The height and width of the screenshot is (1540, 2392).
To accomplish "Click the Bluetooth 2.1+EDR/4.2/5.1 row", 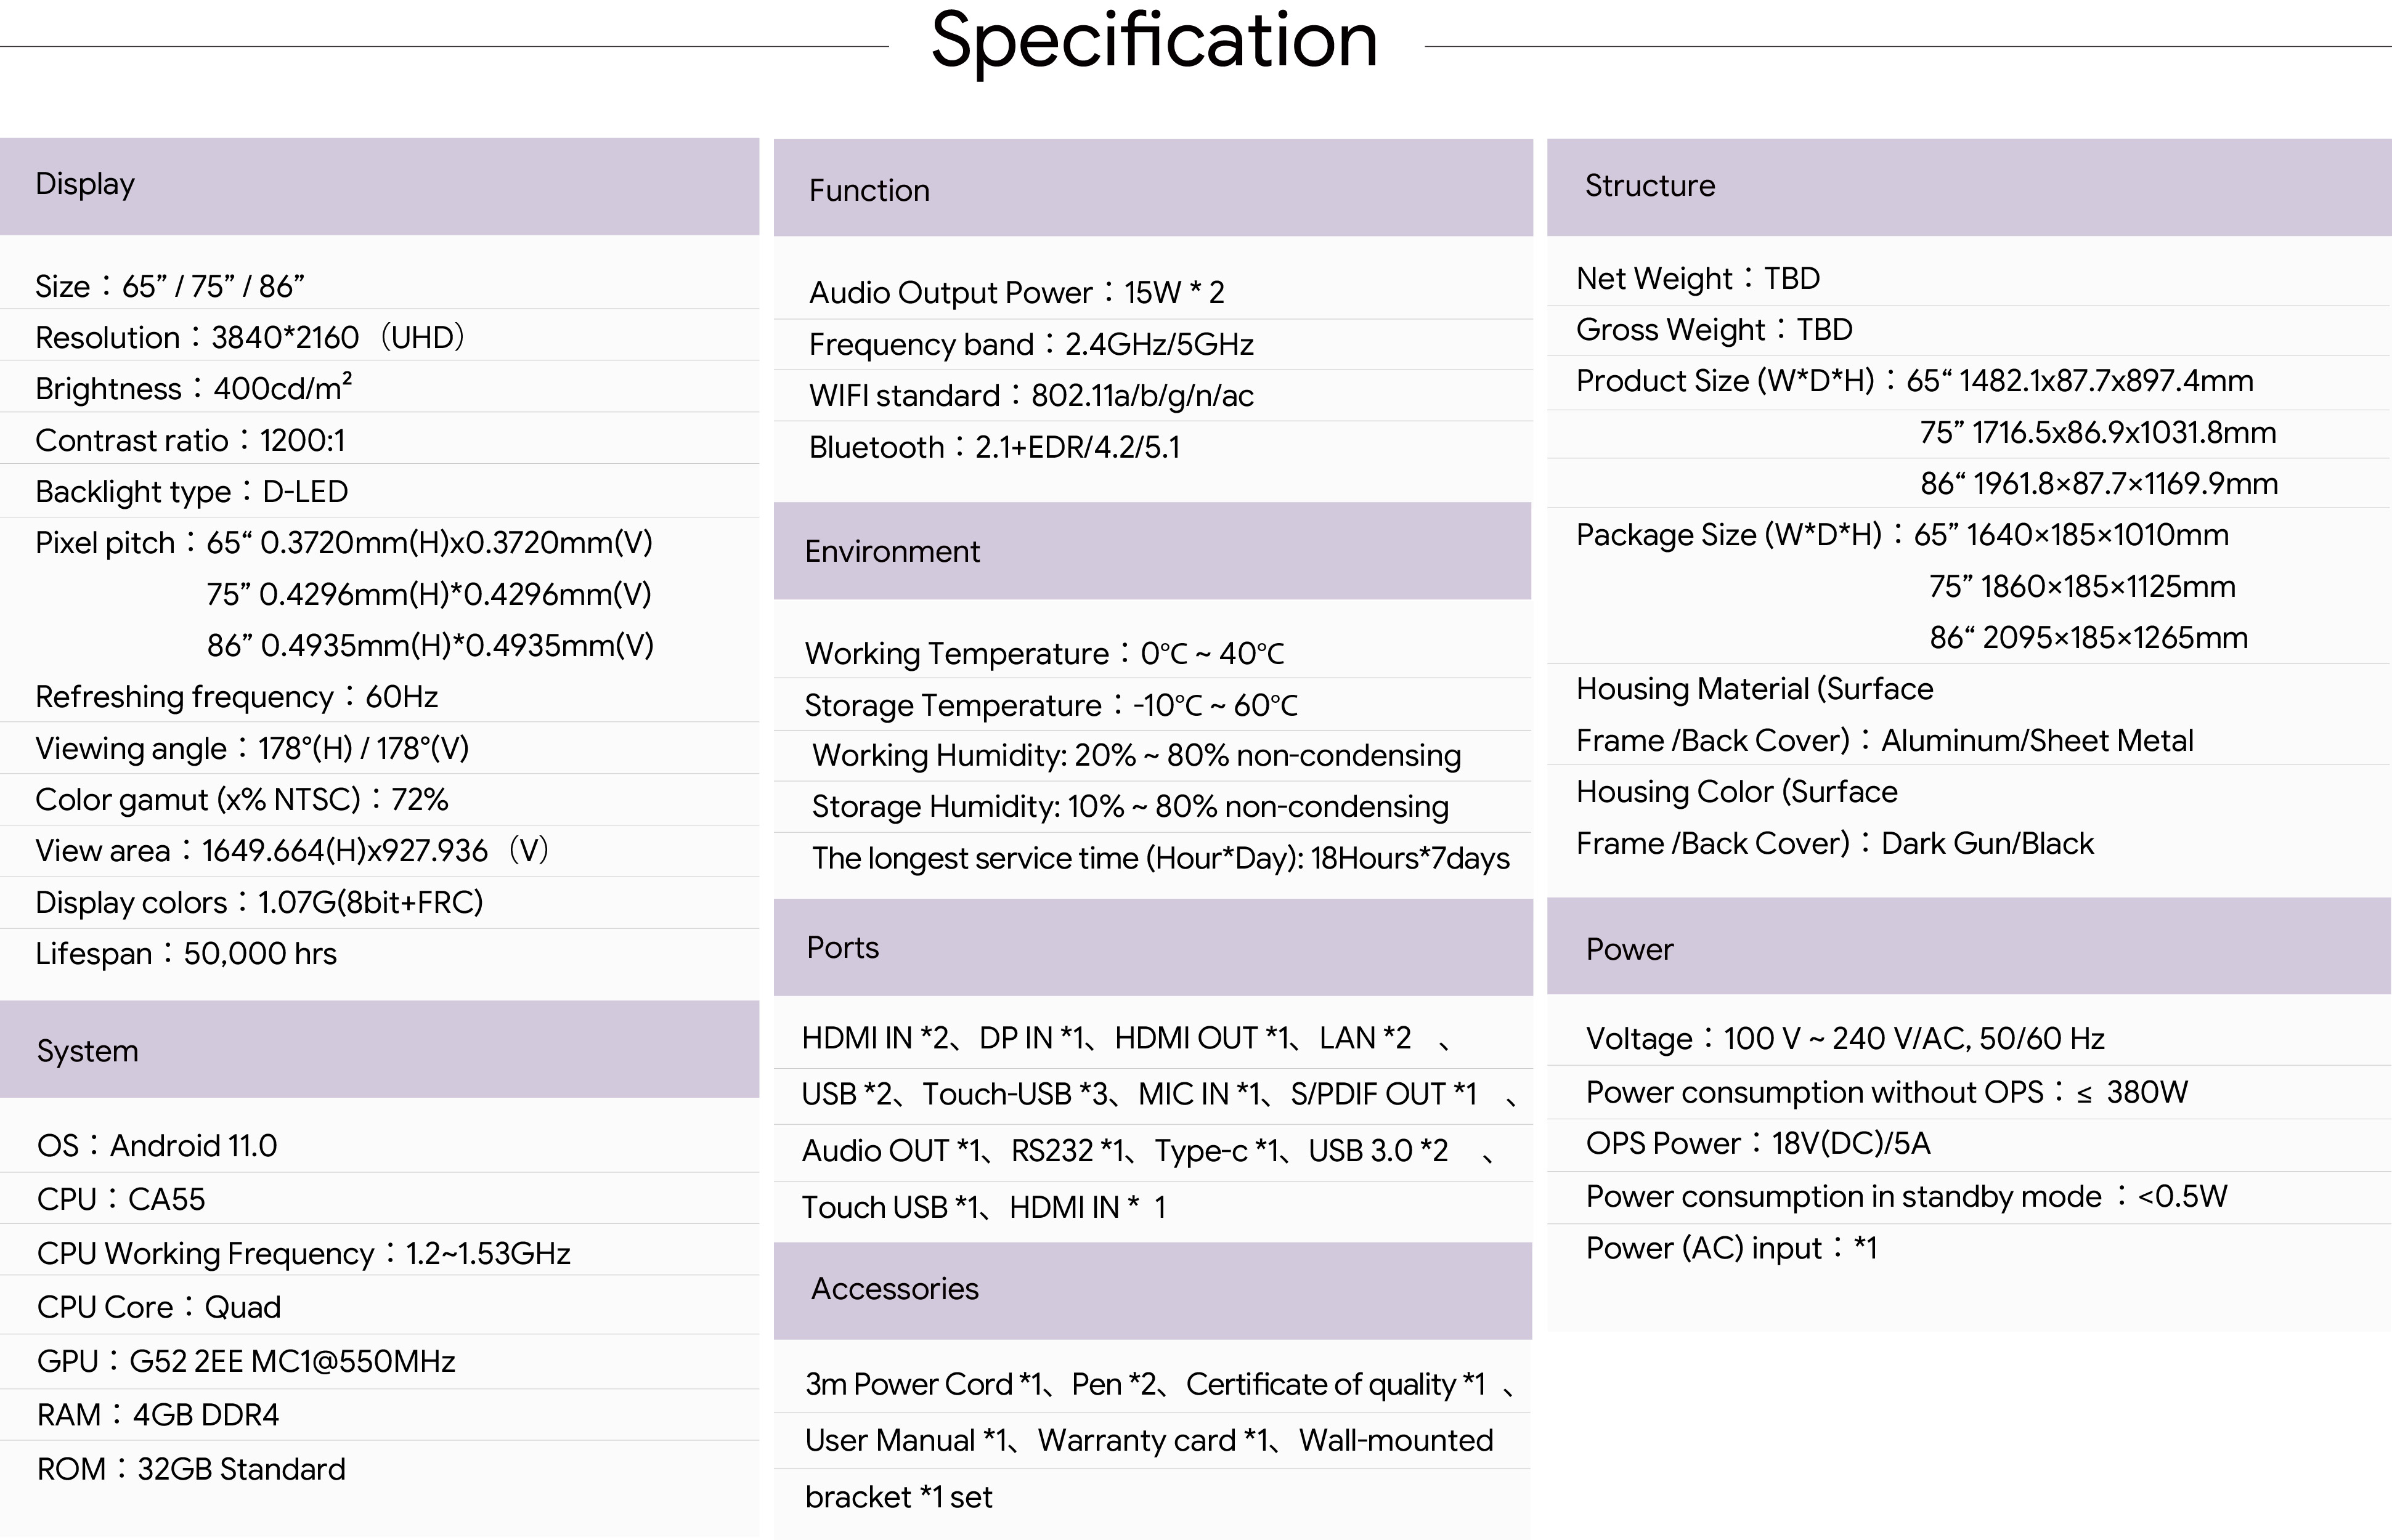I will coord(1153,447).
